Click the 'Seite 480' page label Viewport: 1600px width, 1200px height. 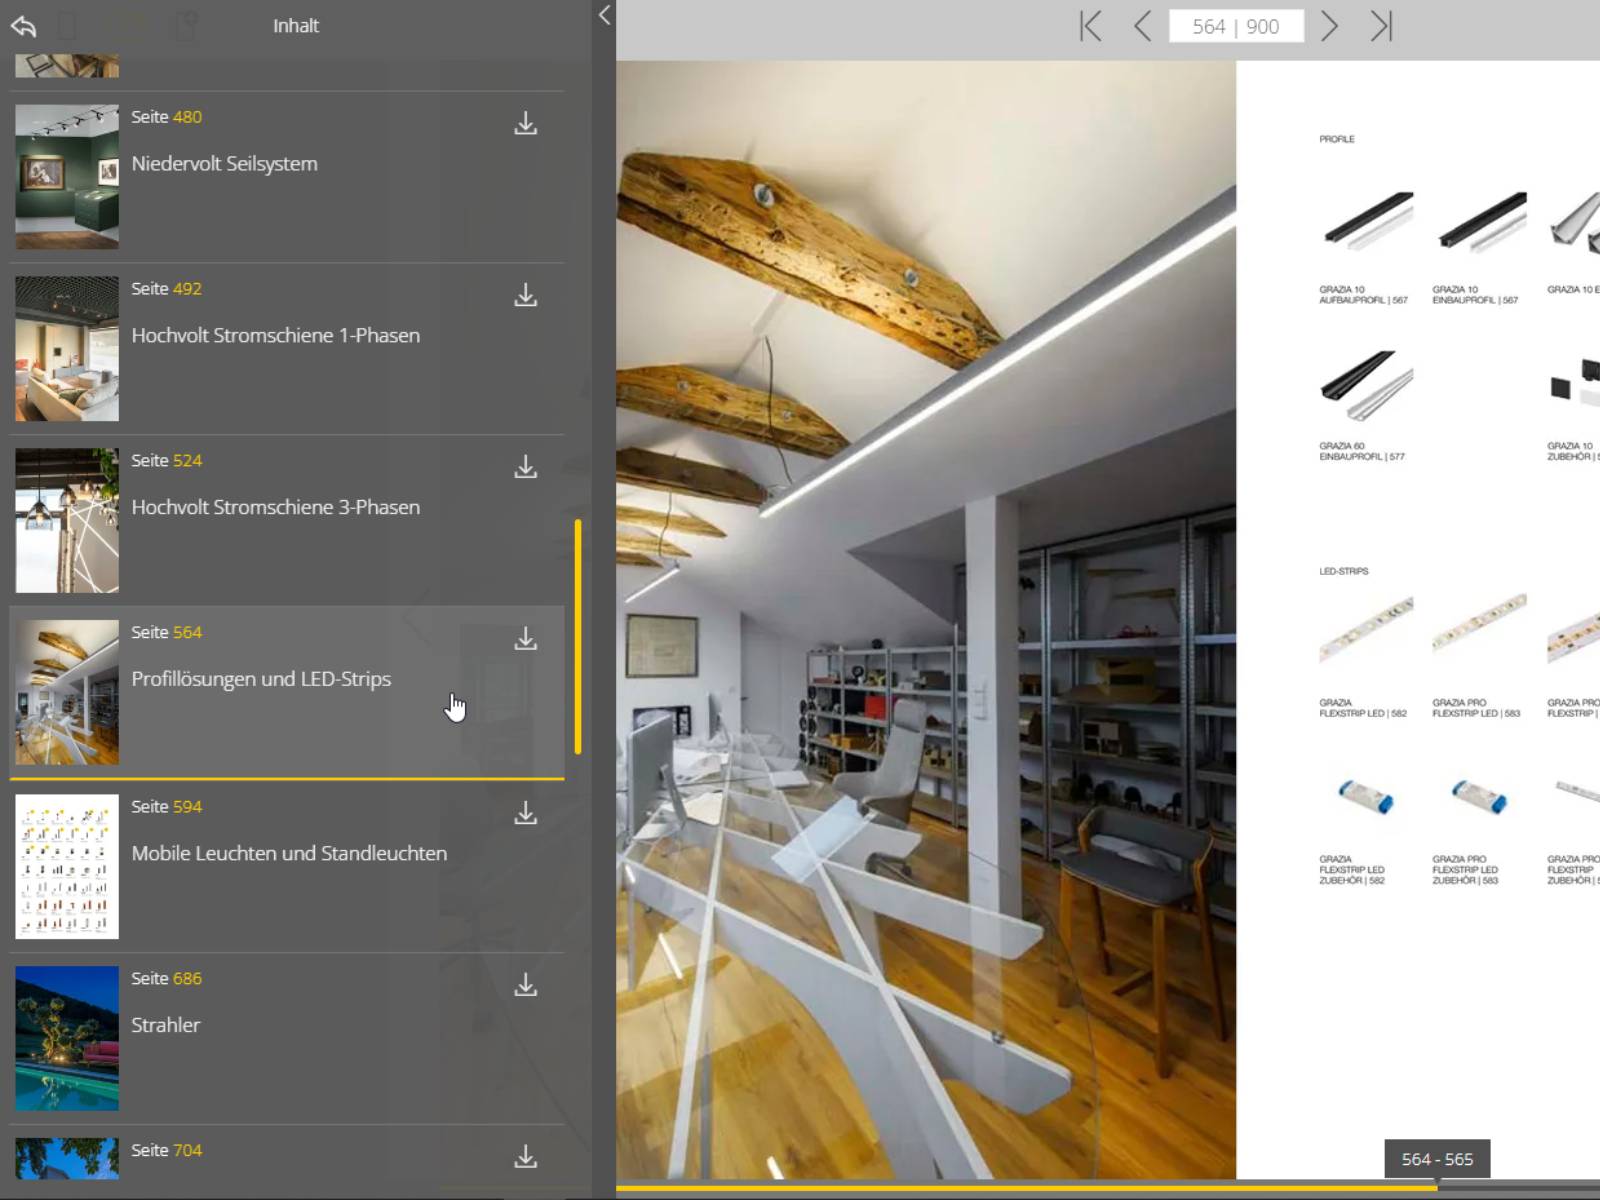[x=166, y=117]
